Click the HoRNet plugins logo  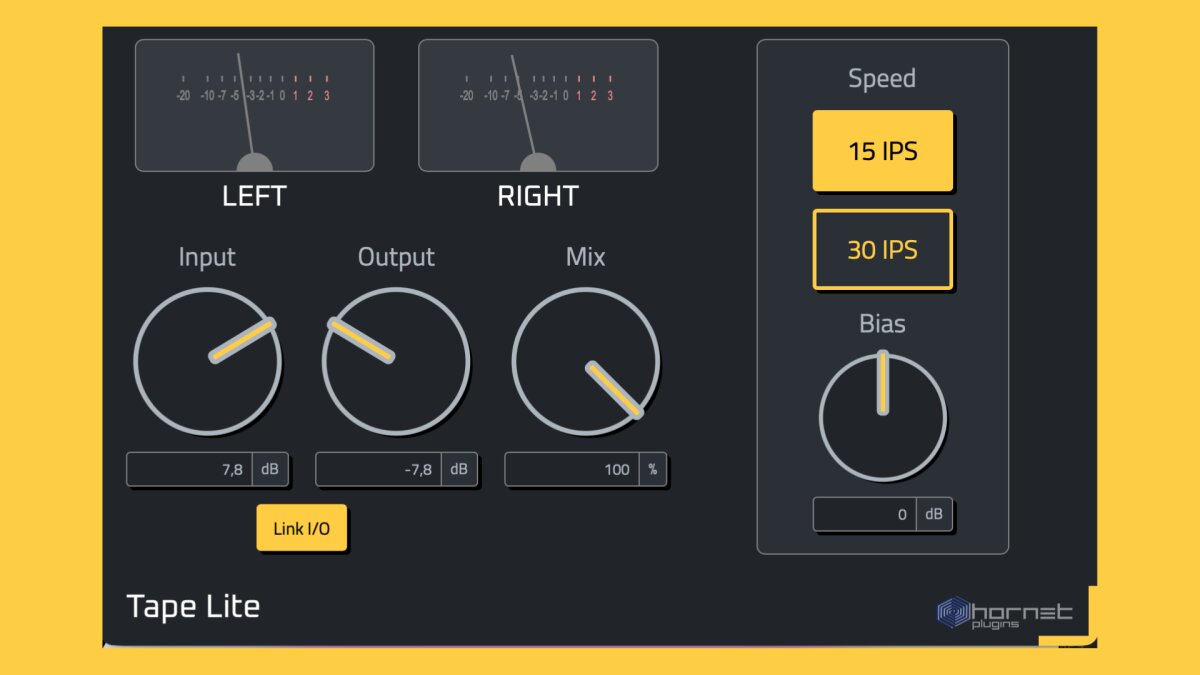pyautogui.click(x=1004, y=612)
